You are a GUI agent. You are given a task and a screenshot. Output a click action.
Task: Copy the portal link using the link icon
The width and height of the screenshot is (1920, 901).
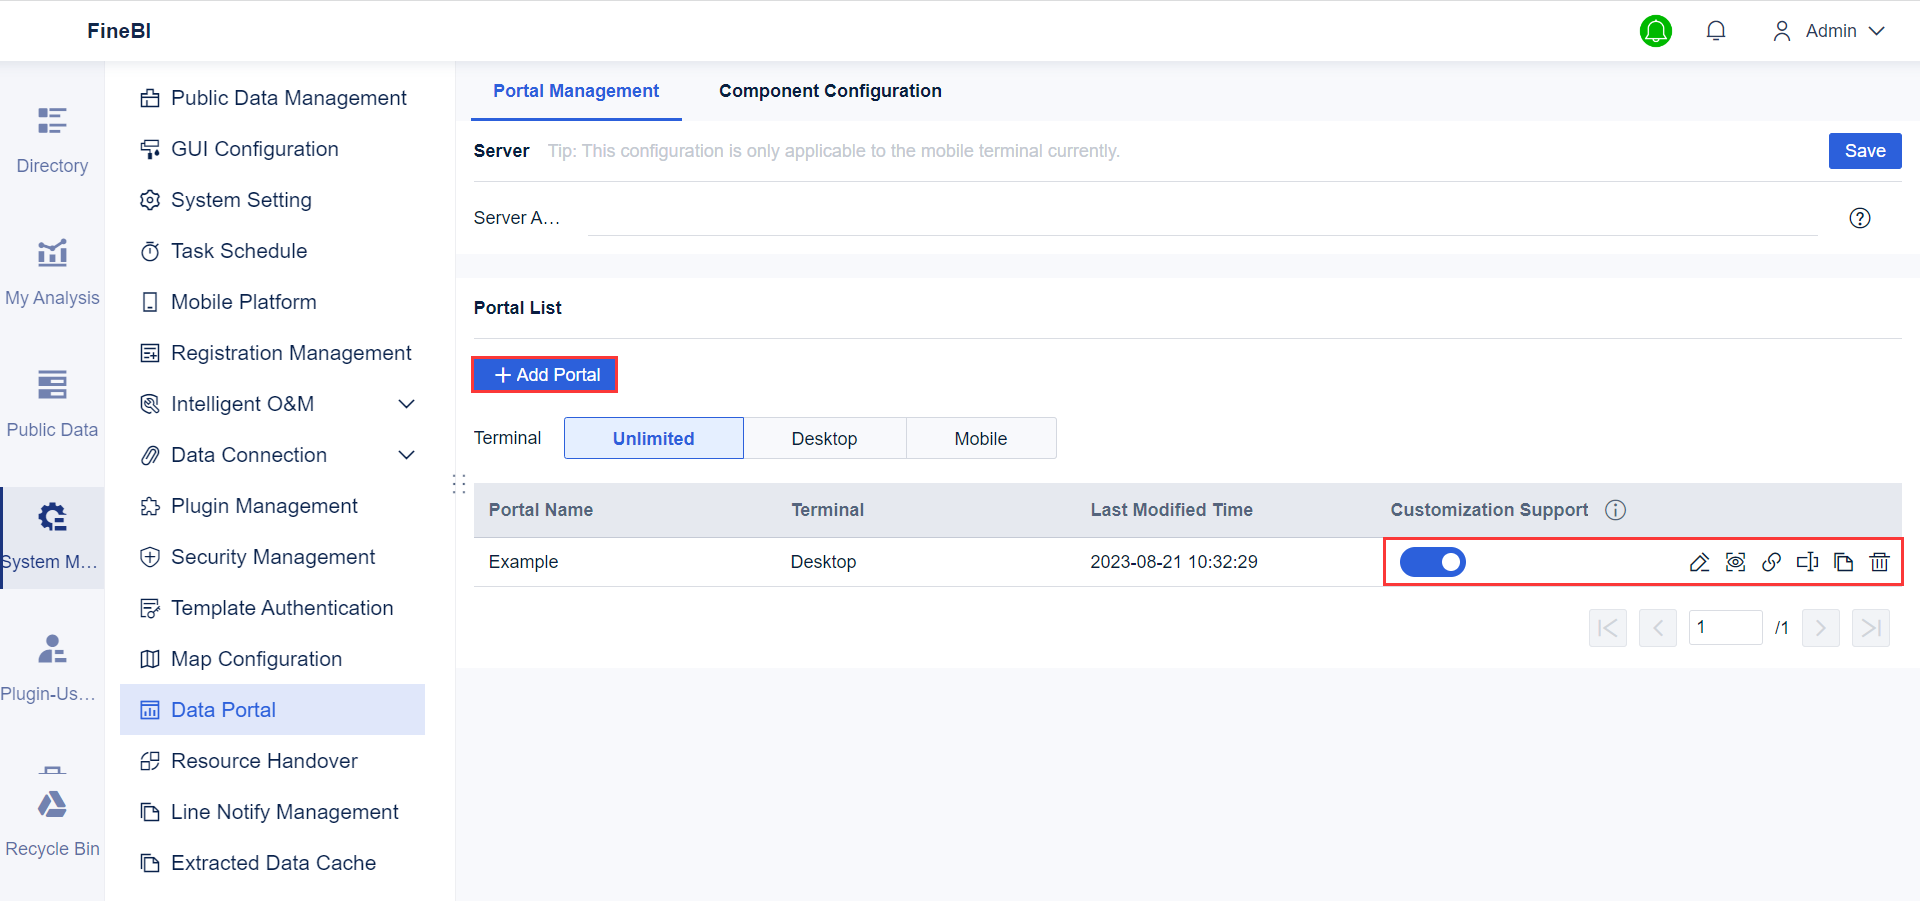(x=1772, y=562)
